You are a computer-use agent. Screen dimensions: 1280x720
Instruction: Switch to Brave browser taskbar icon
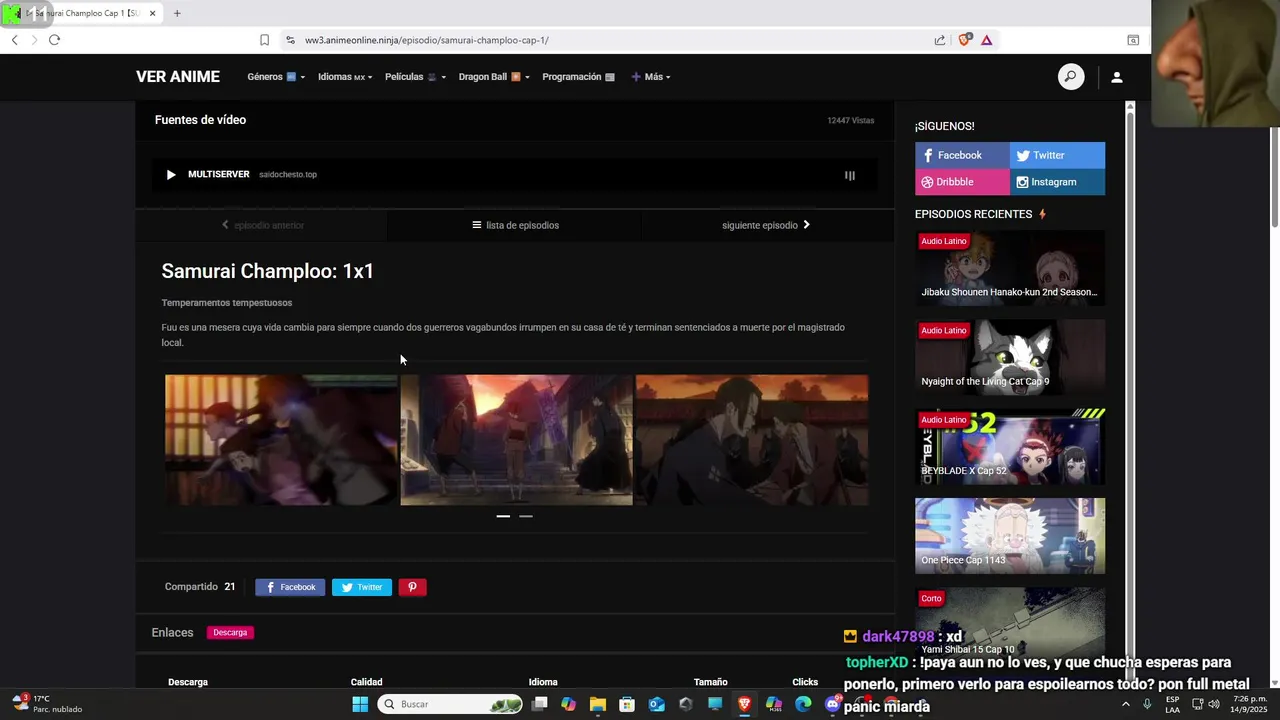coord(744,704)
